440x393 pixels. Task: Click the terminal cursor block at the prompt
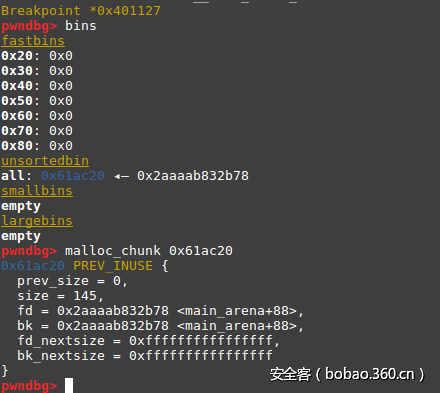[69, 385]
